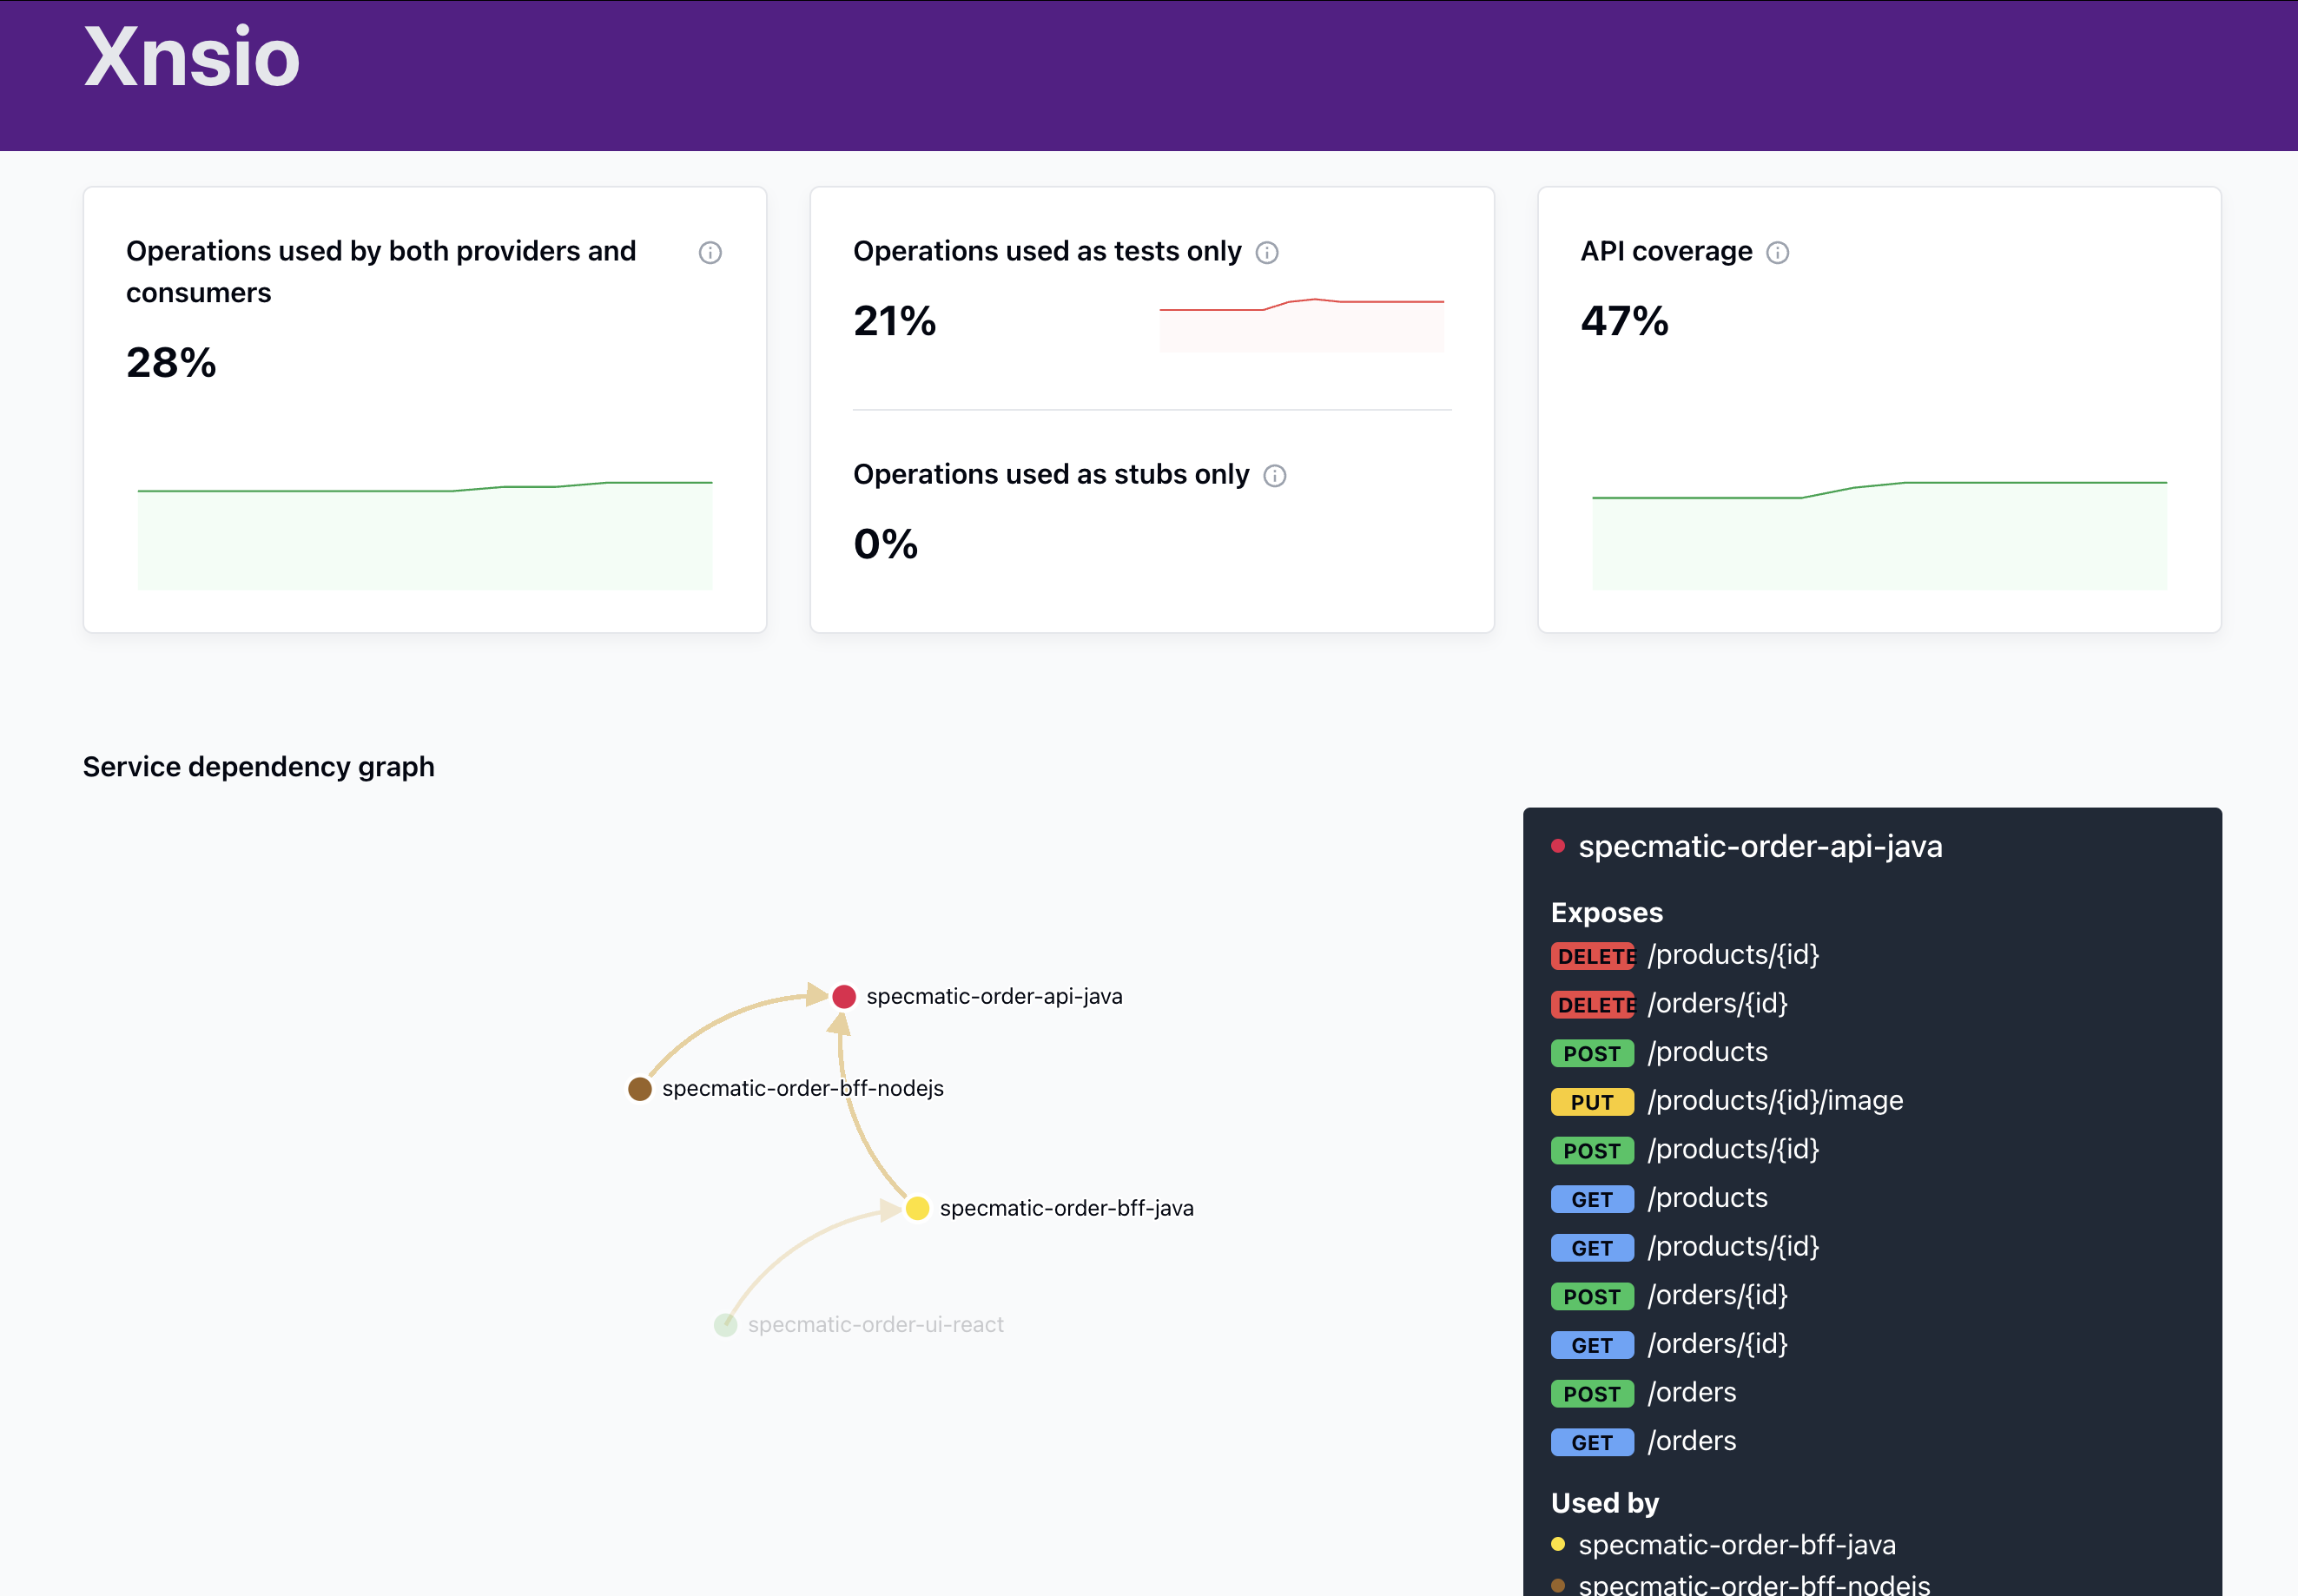The height and width of the screenshot is (1596, 2298).
Task: Click the 28% operations trend chart
Action: pyautogui.click(x=424, y=535)
